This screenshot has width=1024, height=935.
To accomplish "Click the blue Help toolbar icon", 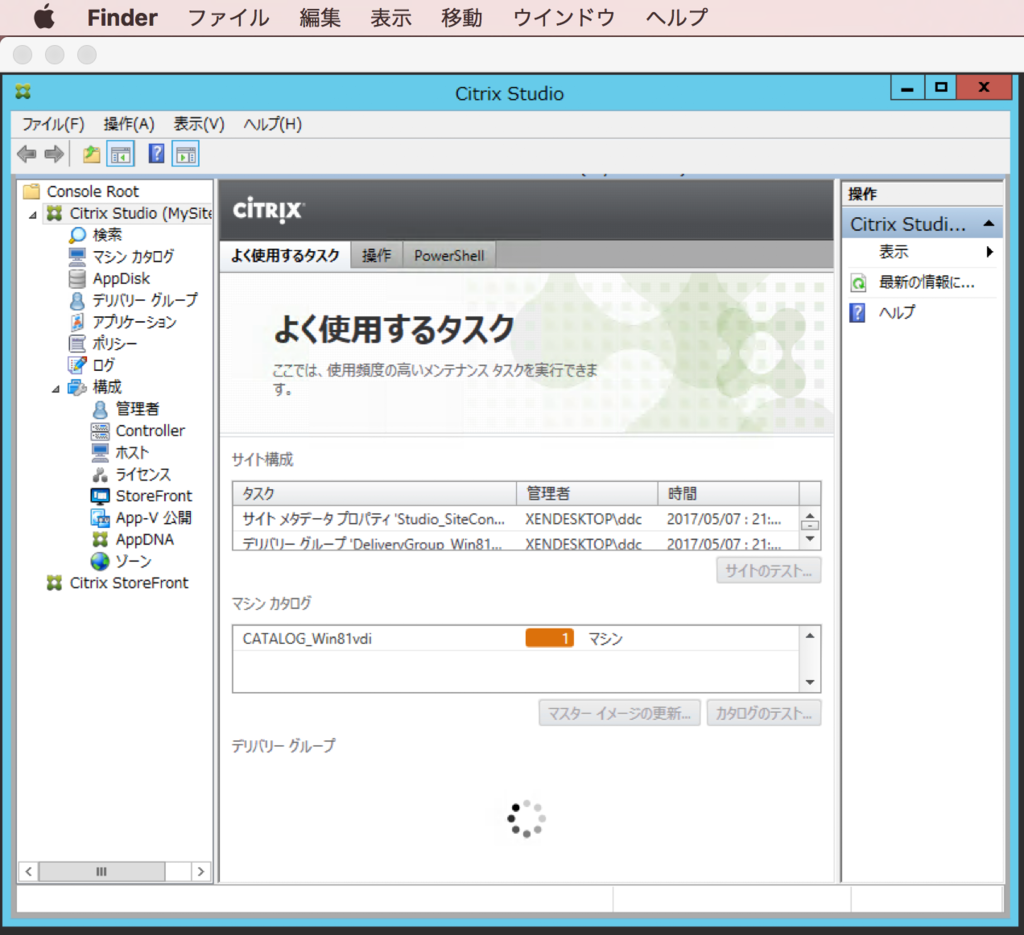I will [x=157, y=154].
